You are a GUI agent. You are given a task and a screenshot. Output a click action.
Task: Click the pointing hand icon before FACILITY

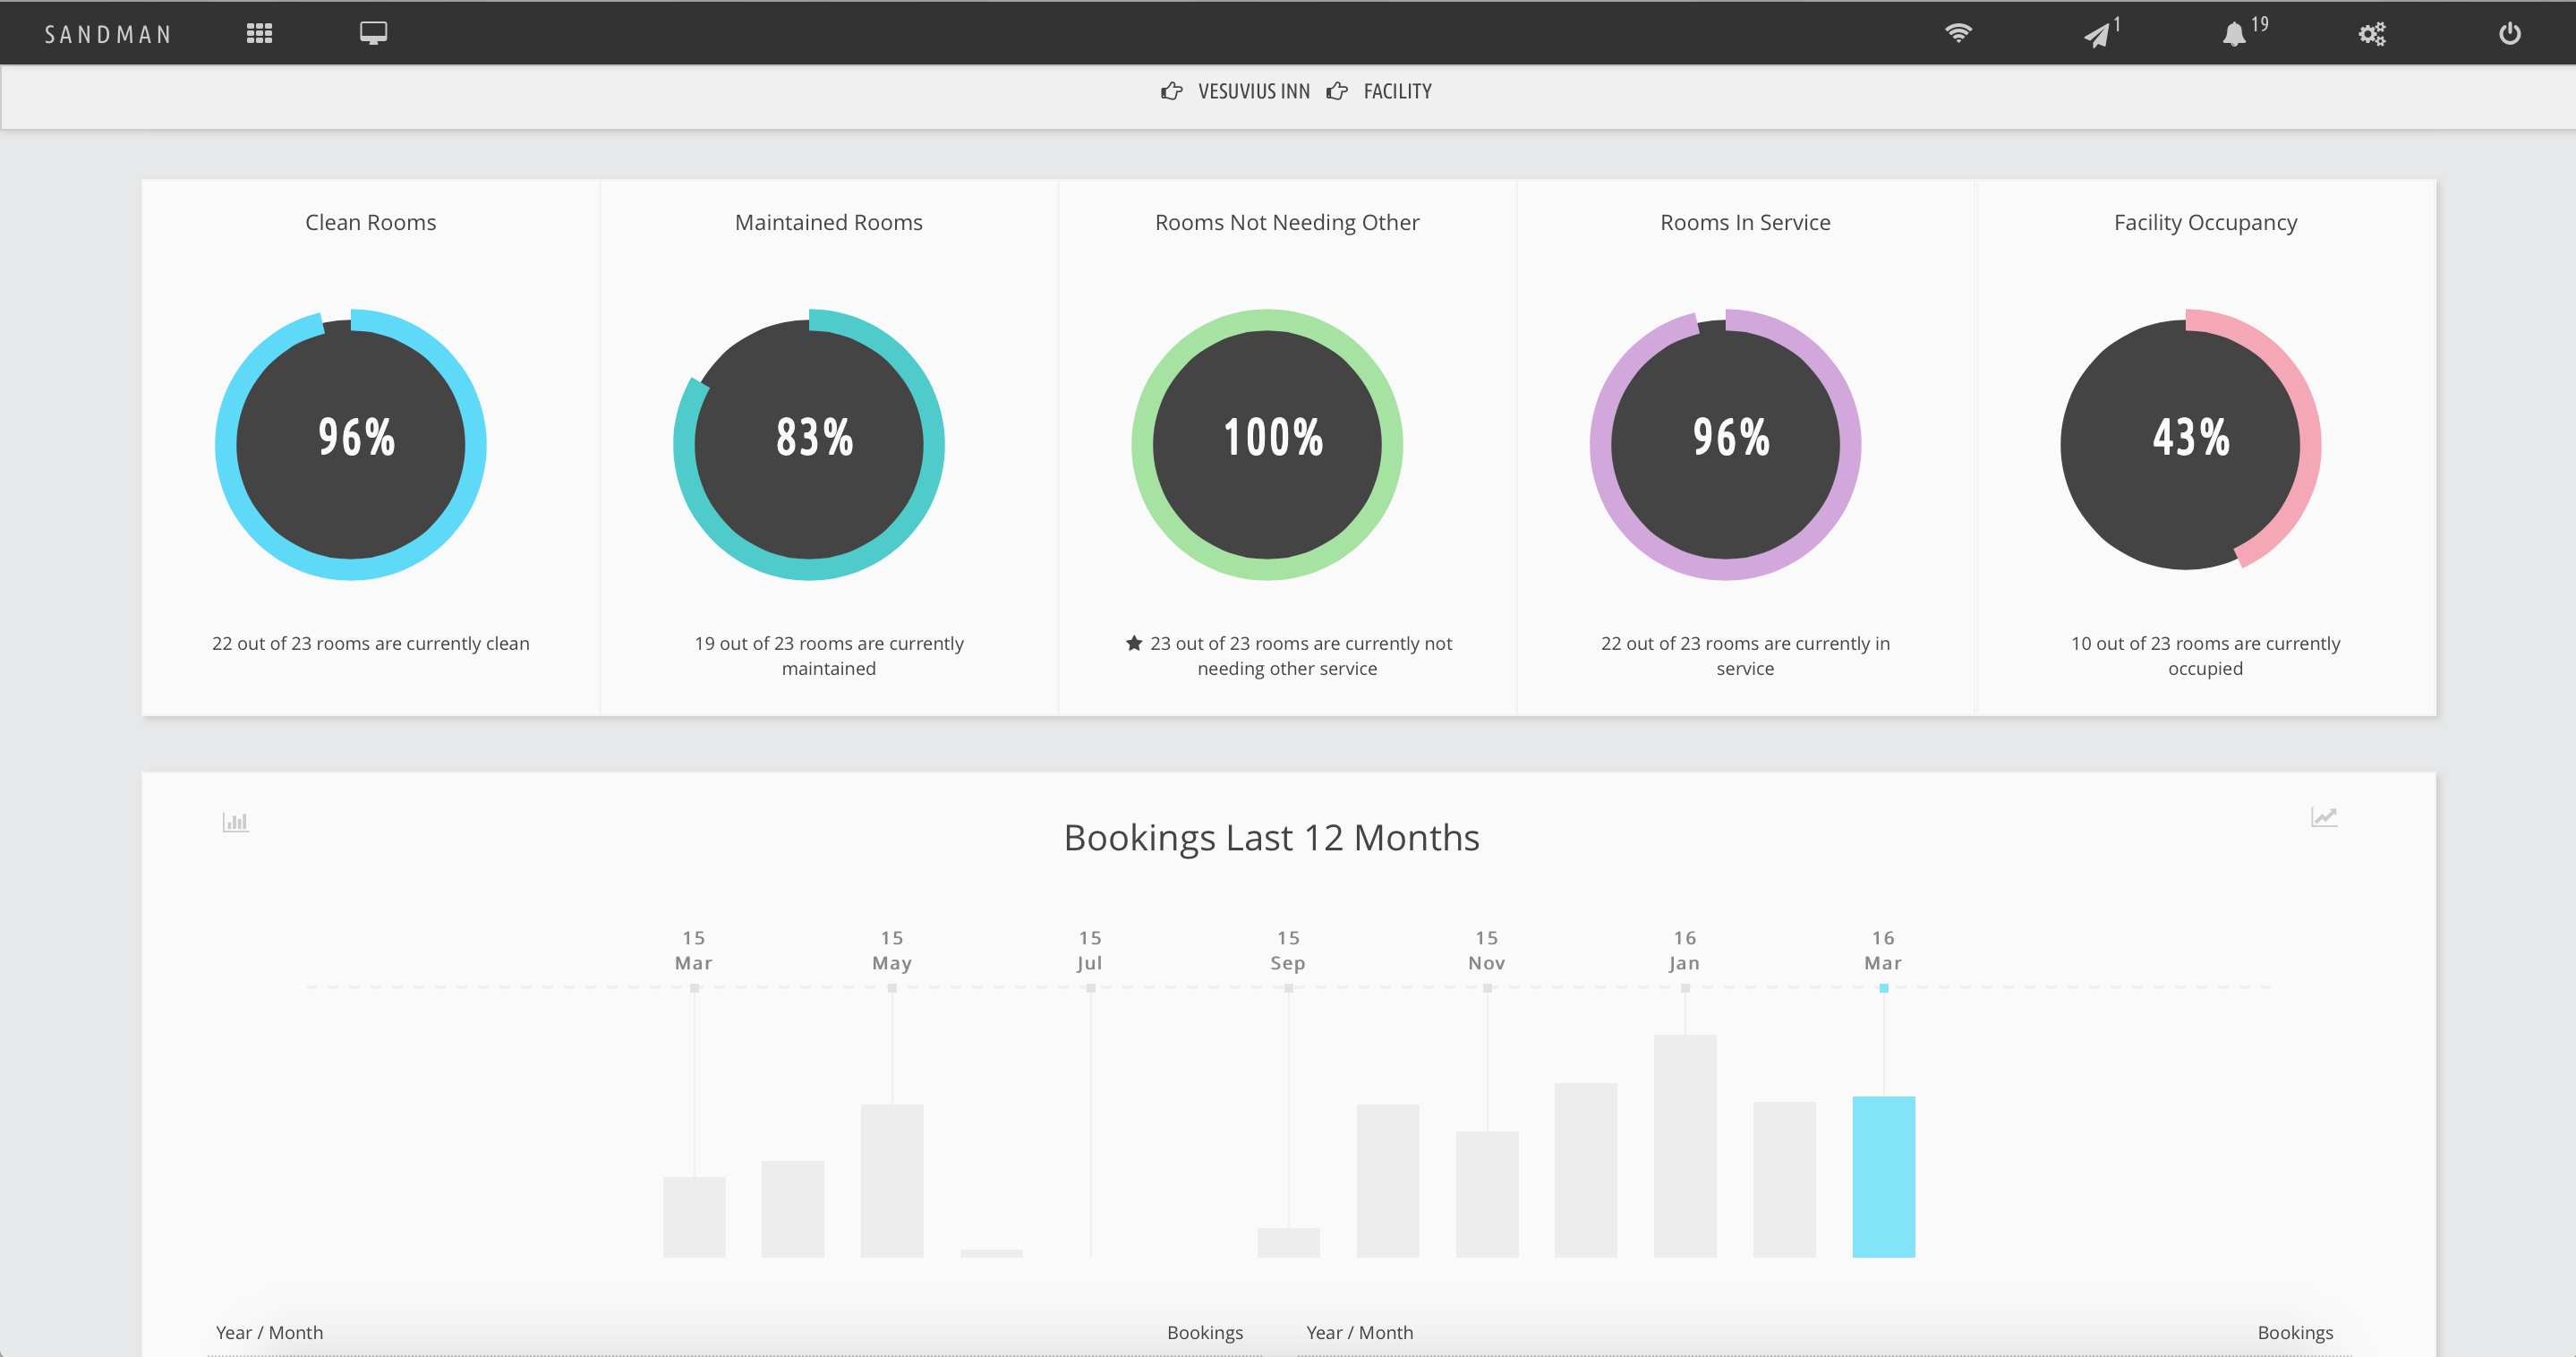coord(1337,92)
